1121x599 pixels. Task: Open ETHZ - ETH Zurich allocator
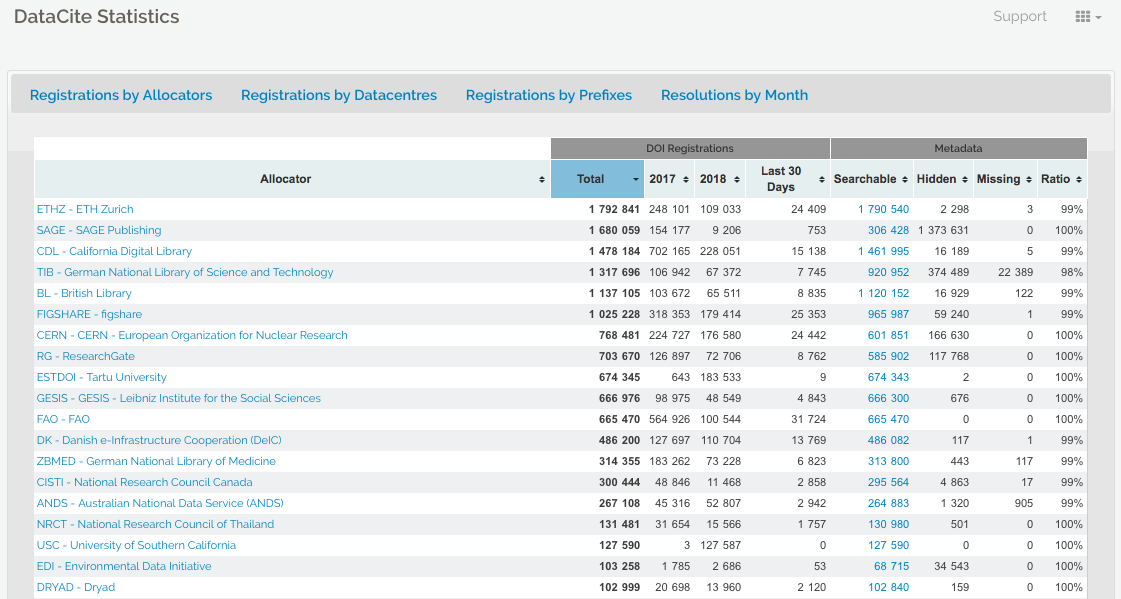(85, 209)
